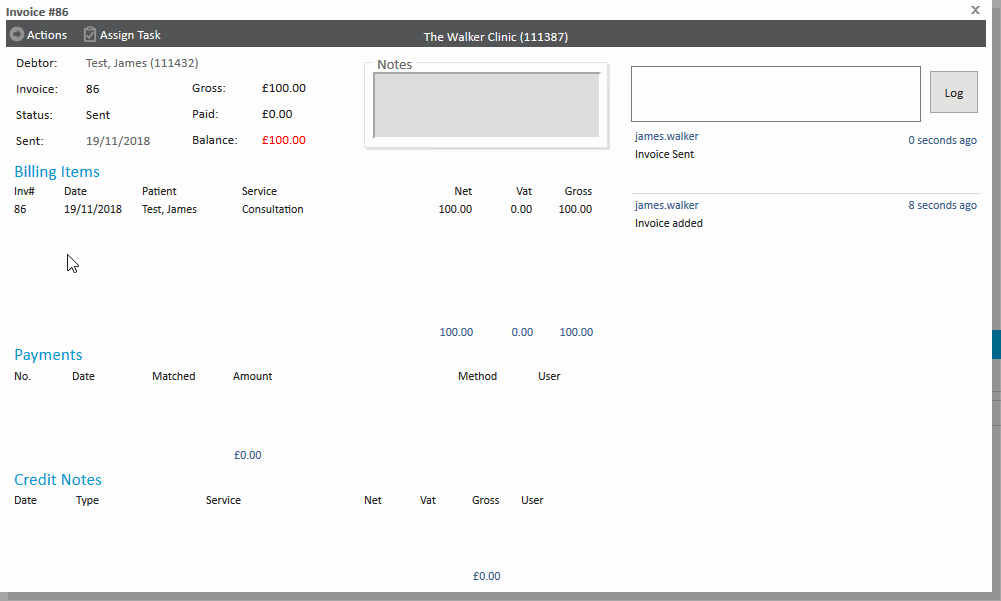The width and height of the screenshot is (1001, 601).
Task: Click james.walker on Invoice added entry
Action: [x=666, y=205]
